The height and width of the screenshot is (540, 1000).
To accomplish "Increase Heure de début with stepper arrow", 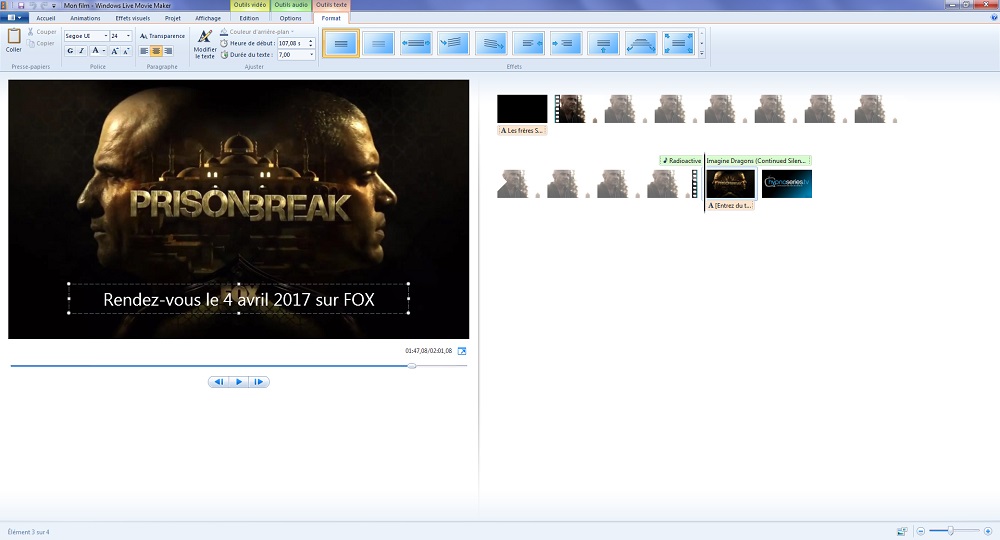I will click(311, 41).
